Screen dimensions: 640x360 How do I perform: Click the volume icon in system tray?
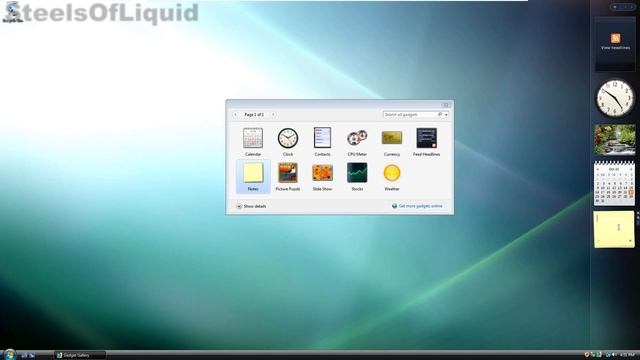point(614,355)
